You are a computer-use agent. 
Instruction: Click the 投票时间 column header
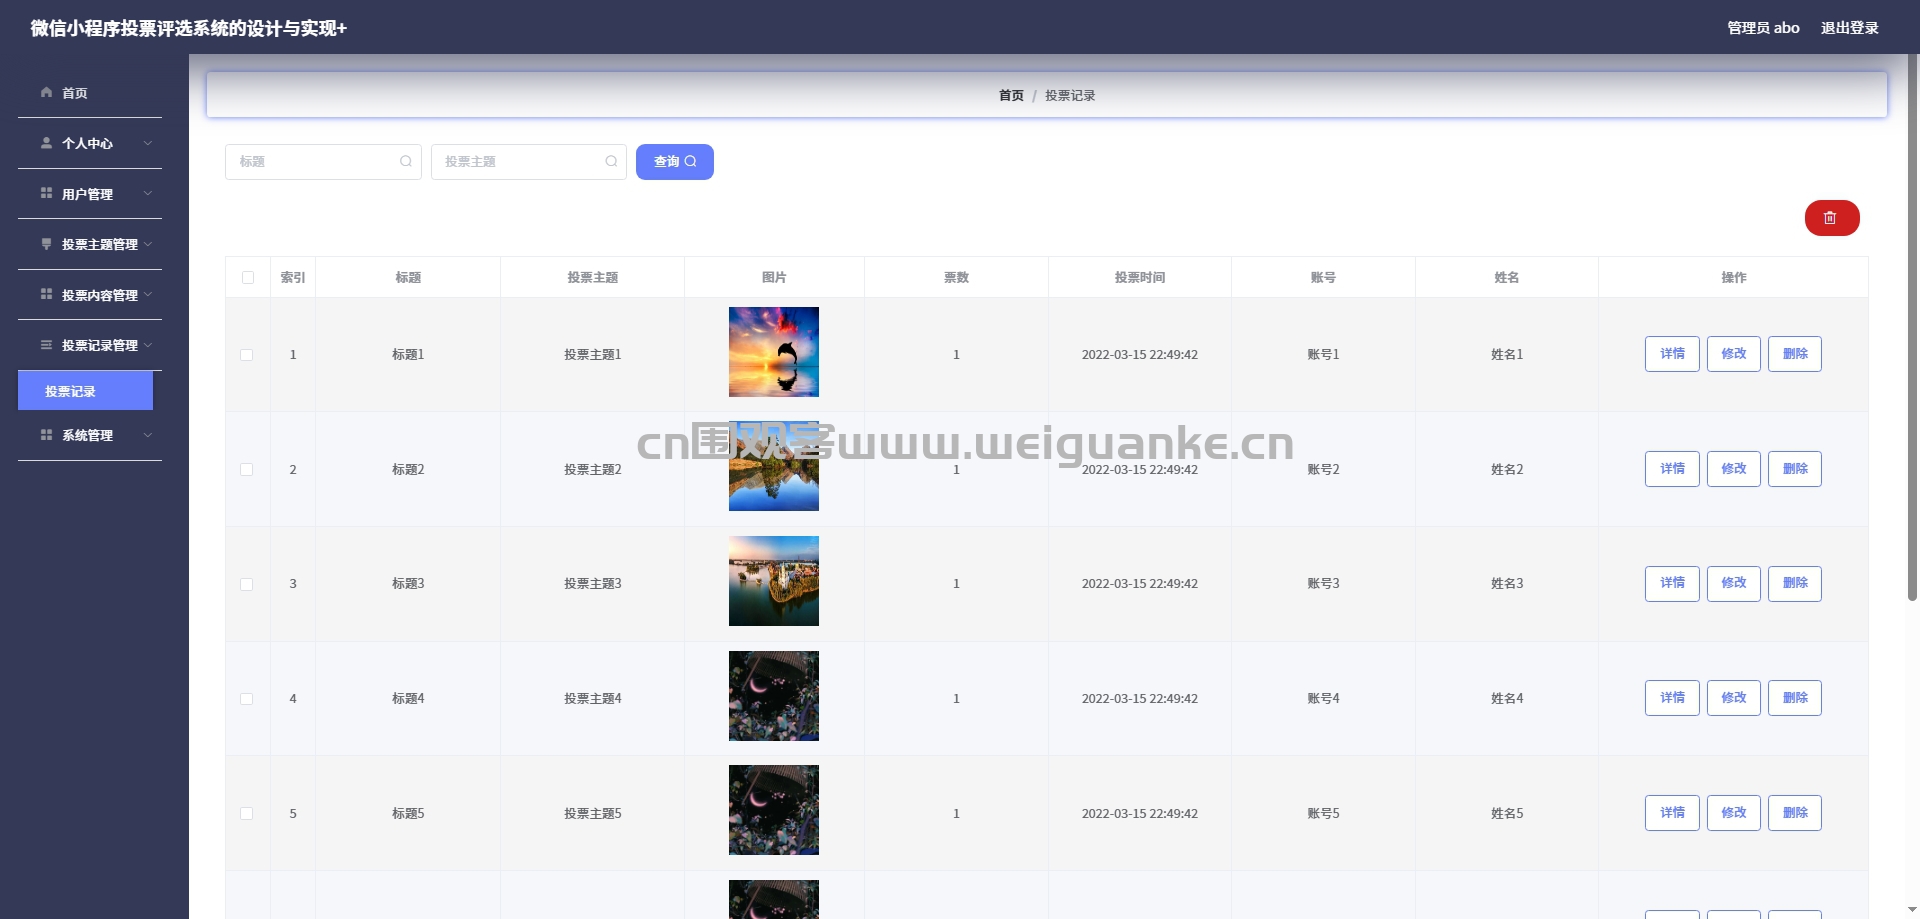pyautogui.click(x=1140, y=277)
